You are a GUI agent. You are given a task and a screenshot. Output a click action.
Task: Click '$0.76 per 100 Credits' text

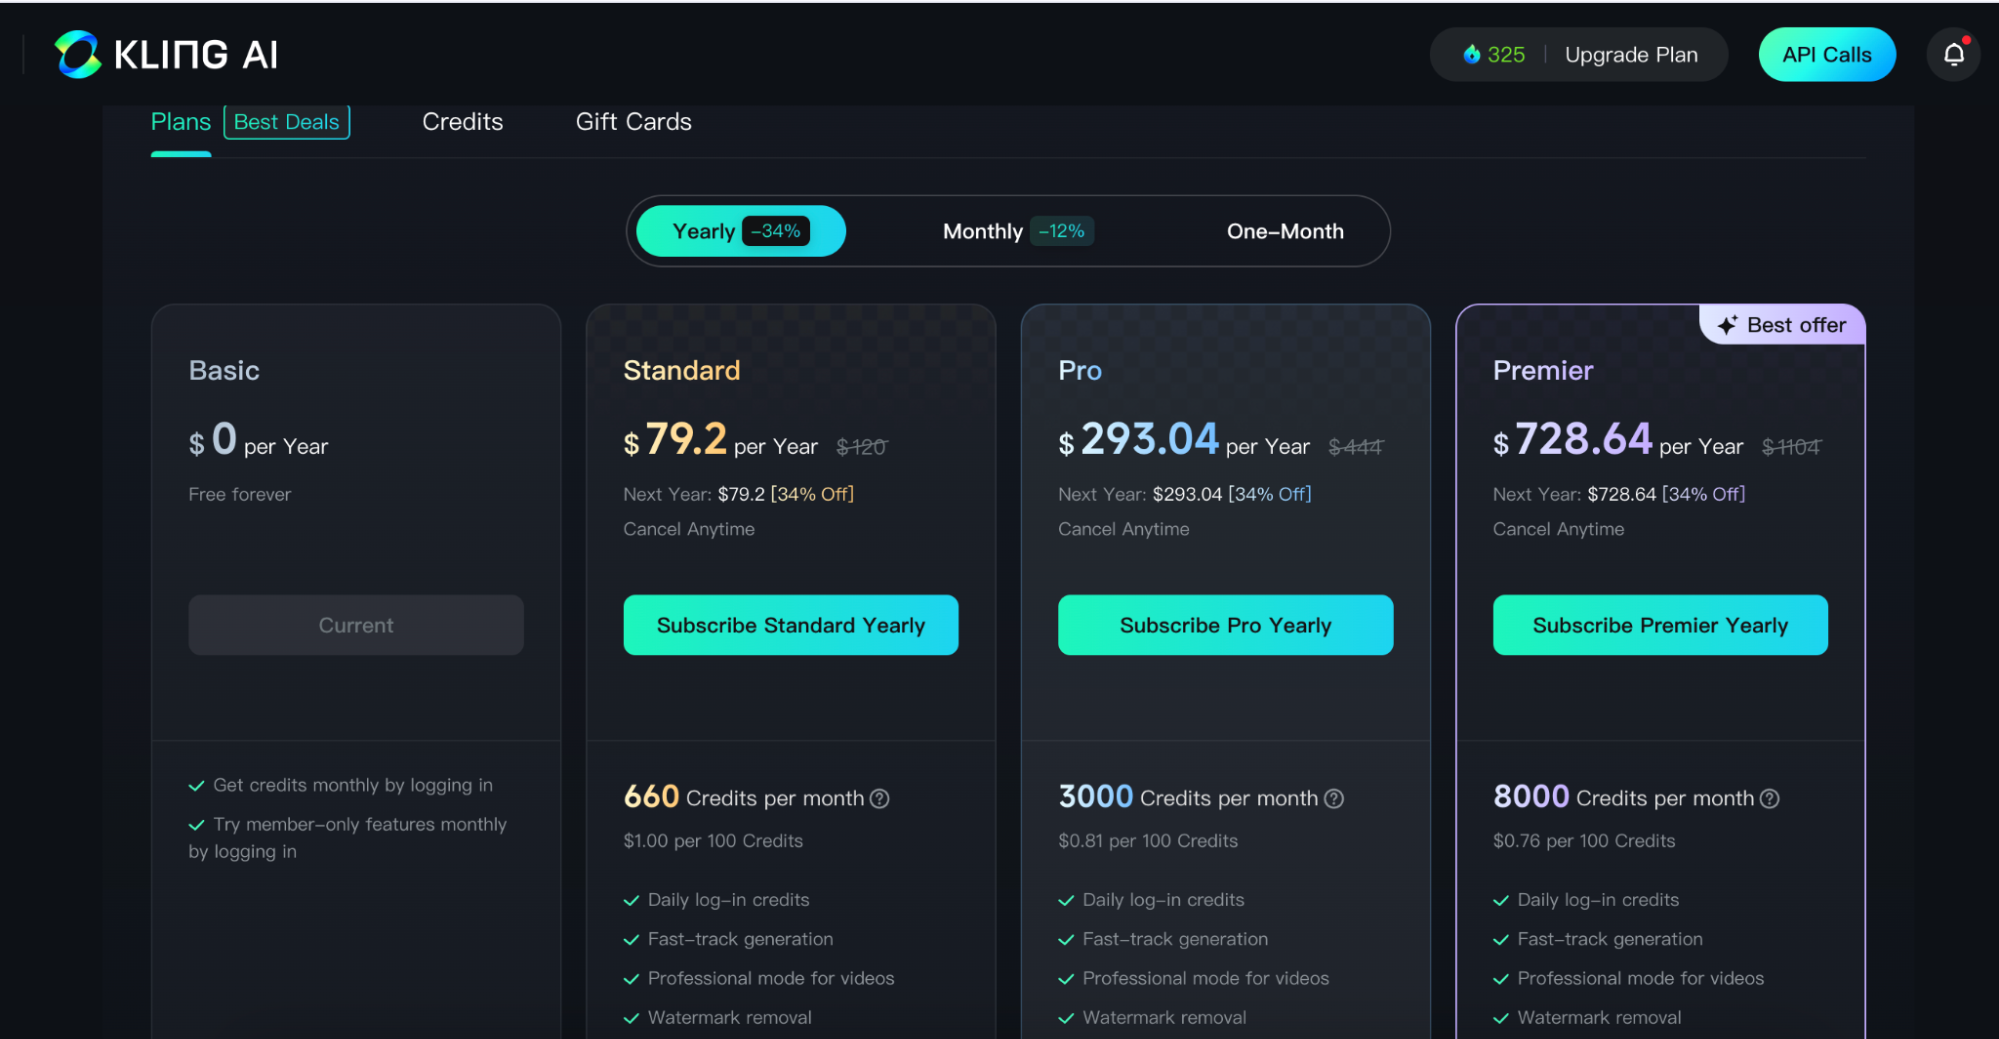pos(1584,841)
